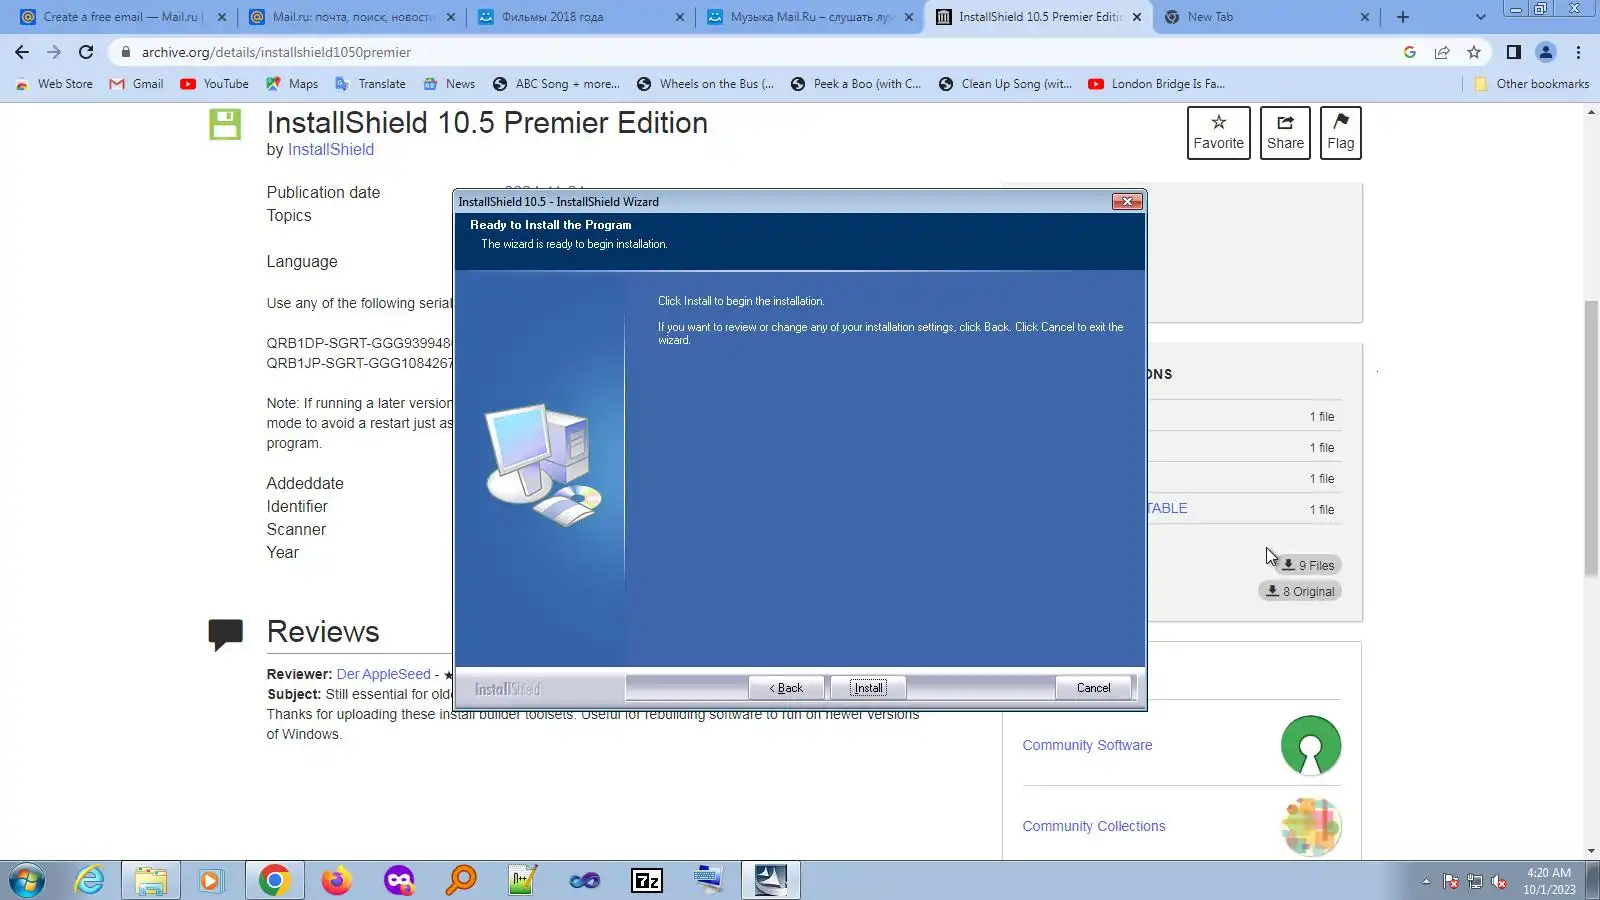Open the News bookmark
The width and height of the screenshot is (1600, 900).
click(x=449, y=84)
